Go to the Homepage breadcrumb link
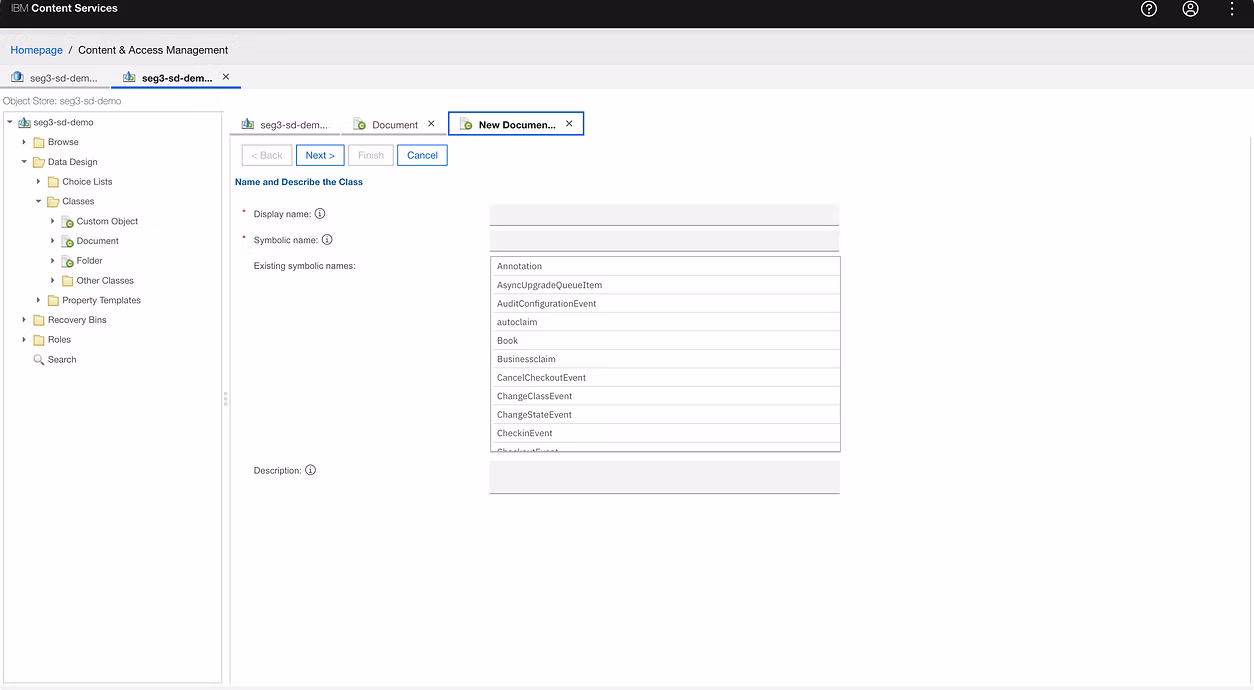Screen dimensions: 1254x690 click(37, 50)
